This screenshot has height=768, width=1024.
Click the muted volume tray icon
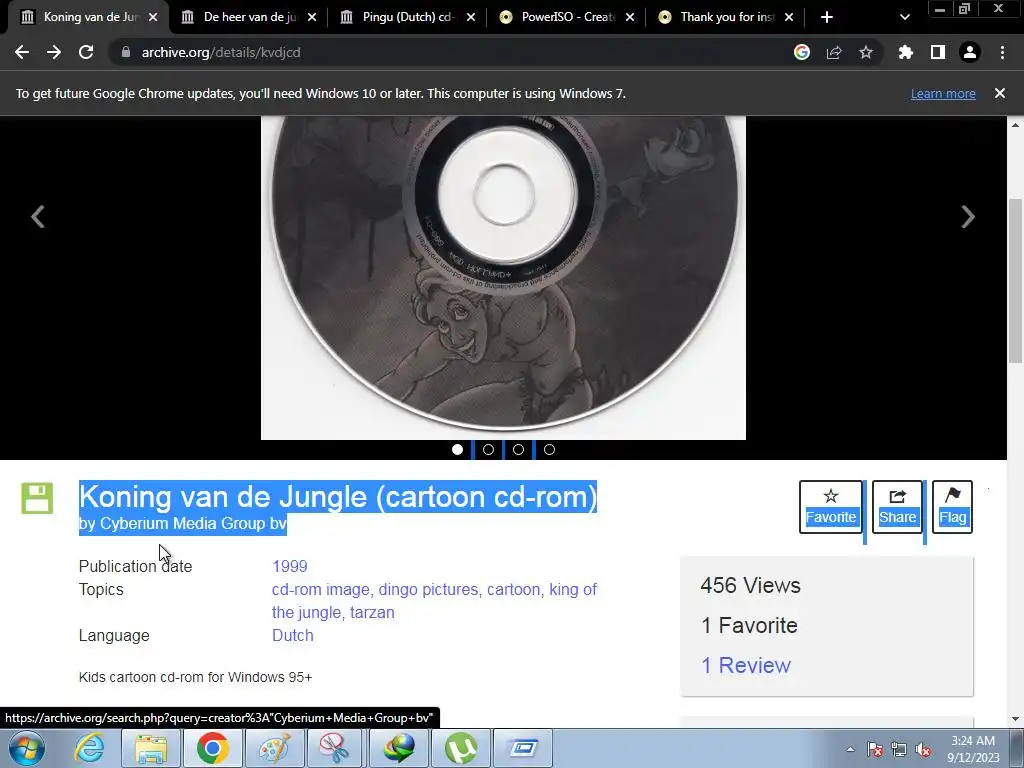point(923,750)
